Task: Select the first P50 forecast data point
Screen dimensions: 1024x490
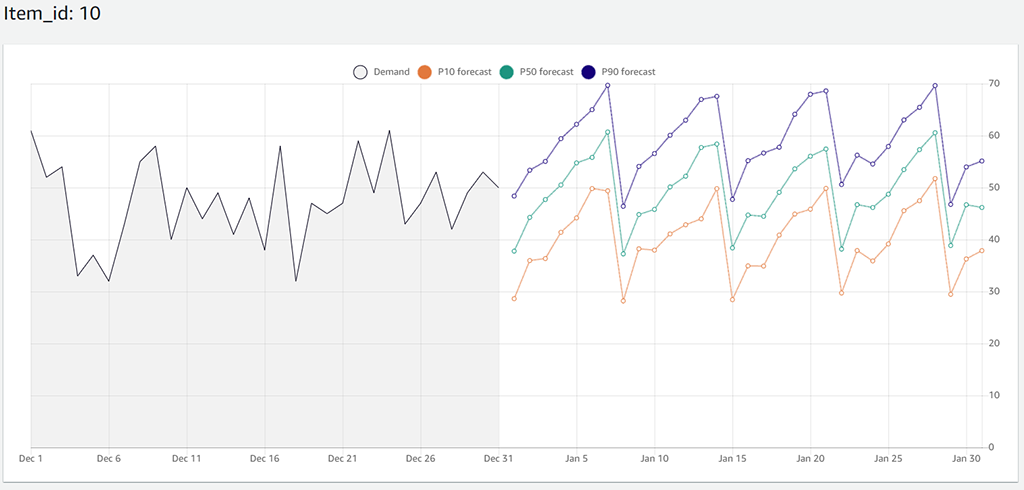Action: coord(514,251)
